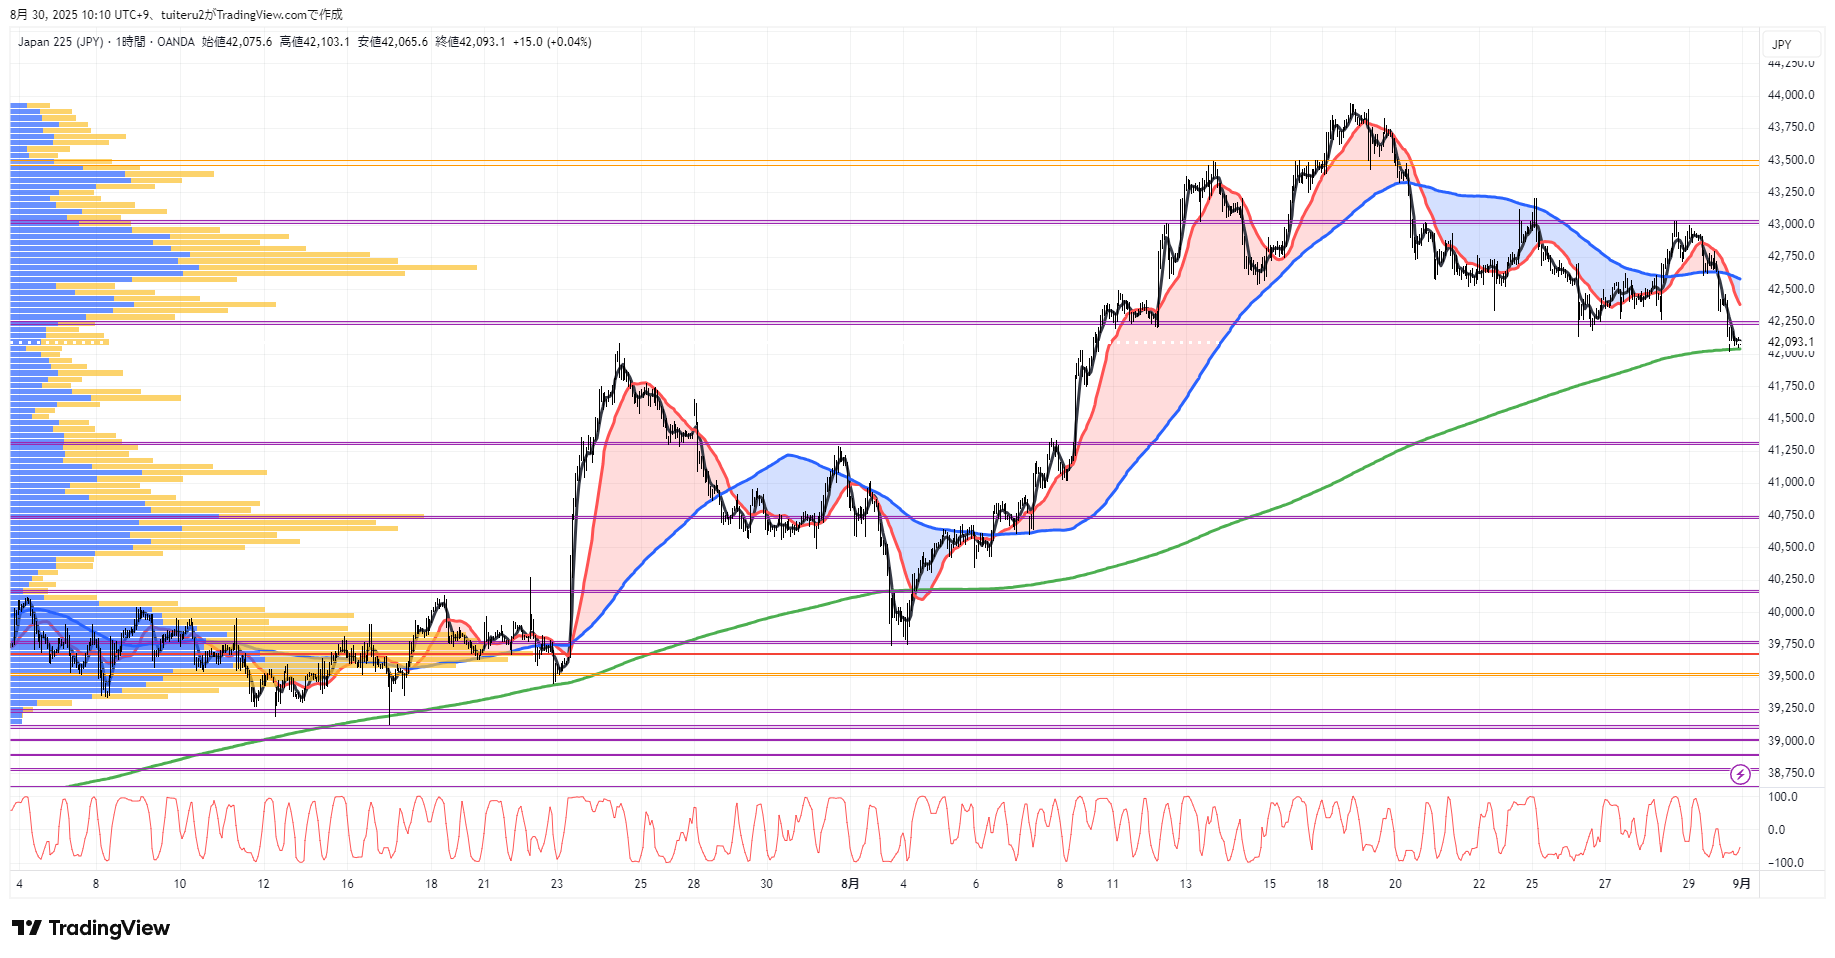Click the 42,750.0 price axis label

pos(1791,256)
